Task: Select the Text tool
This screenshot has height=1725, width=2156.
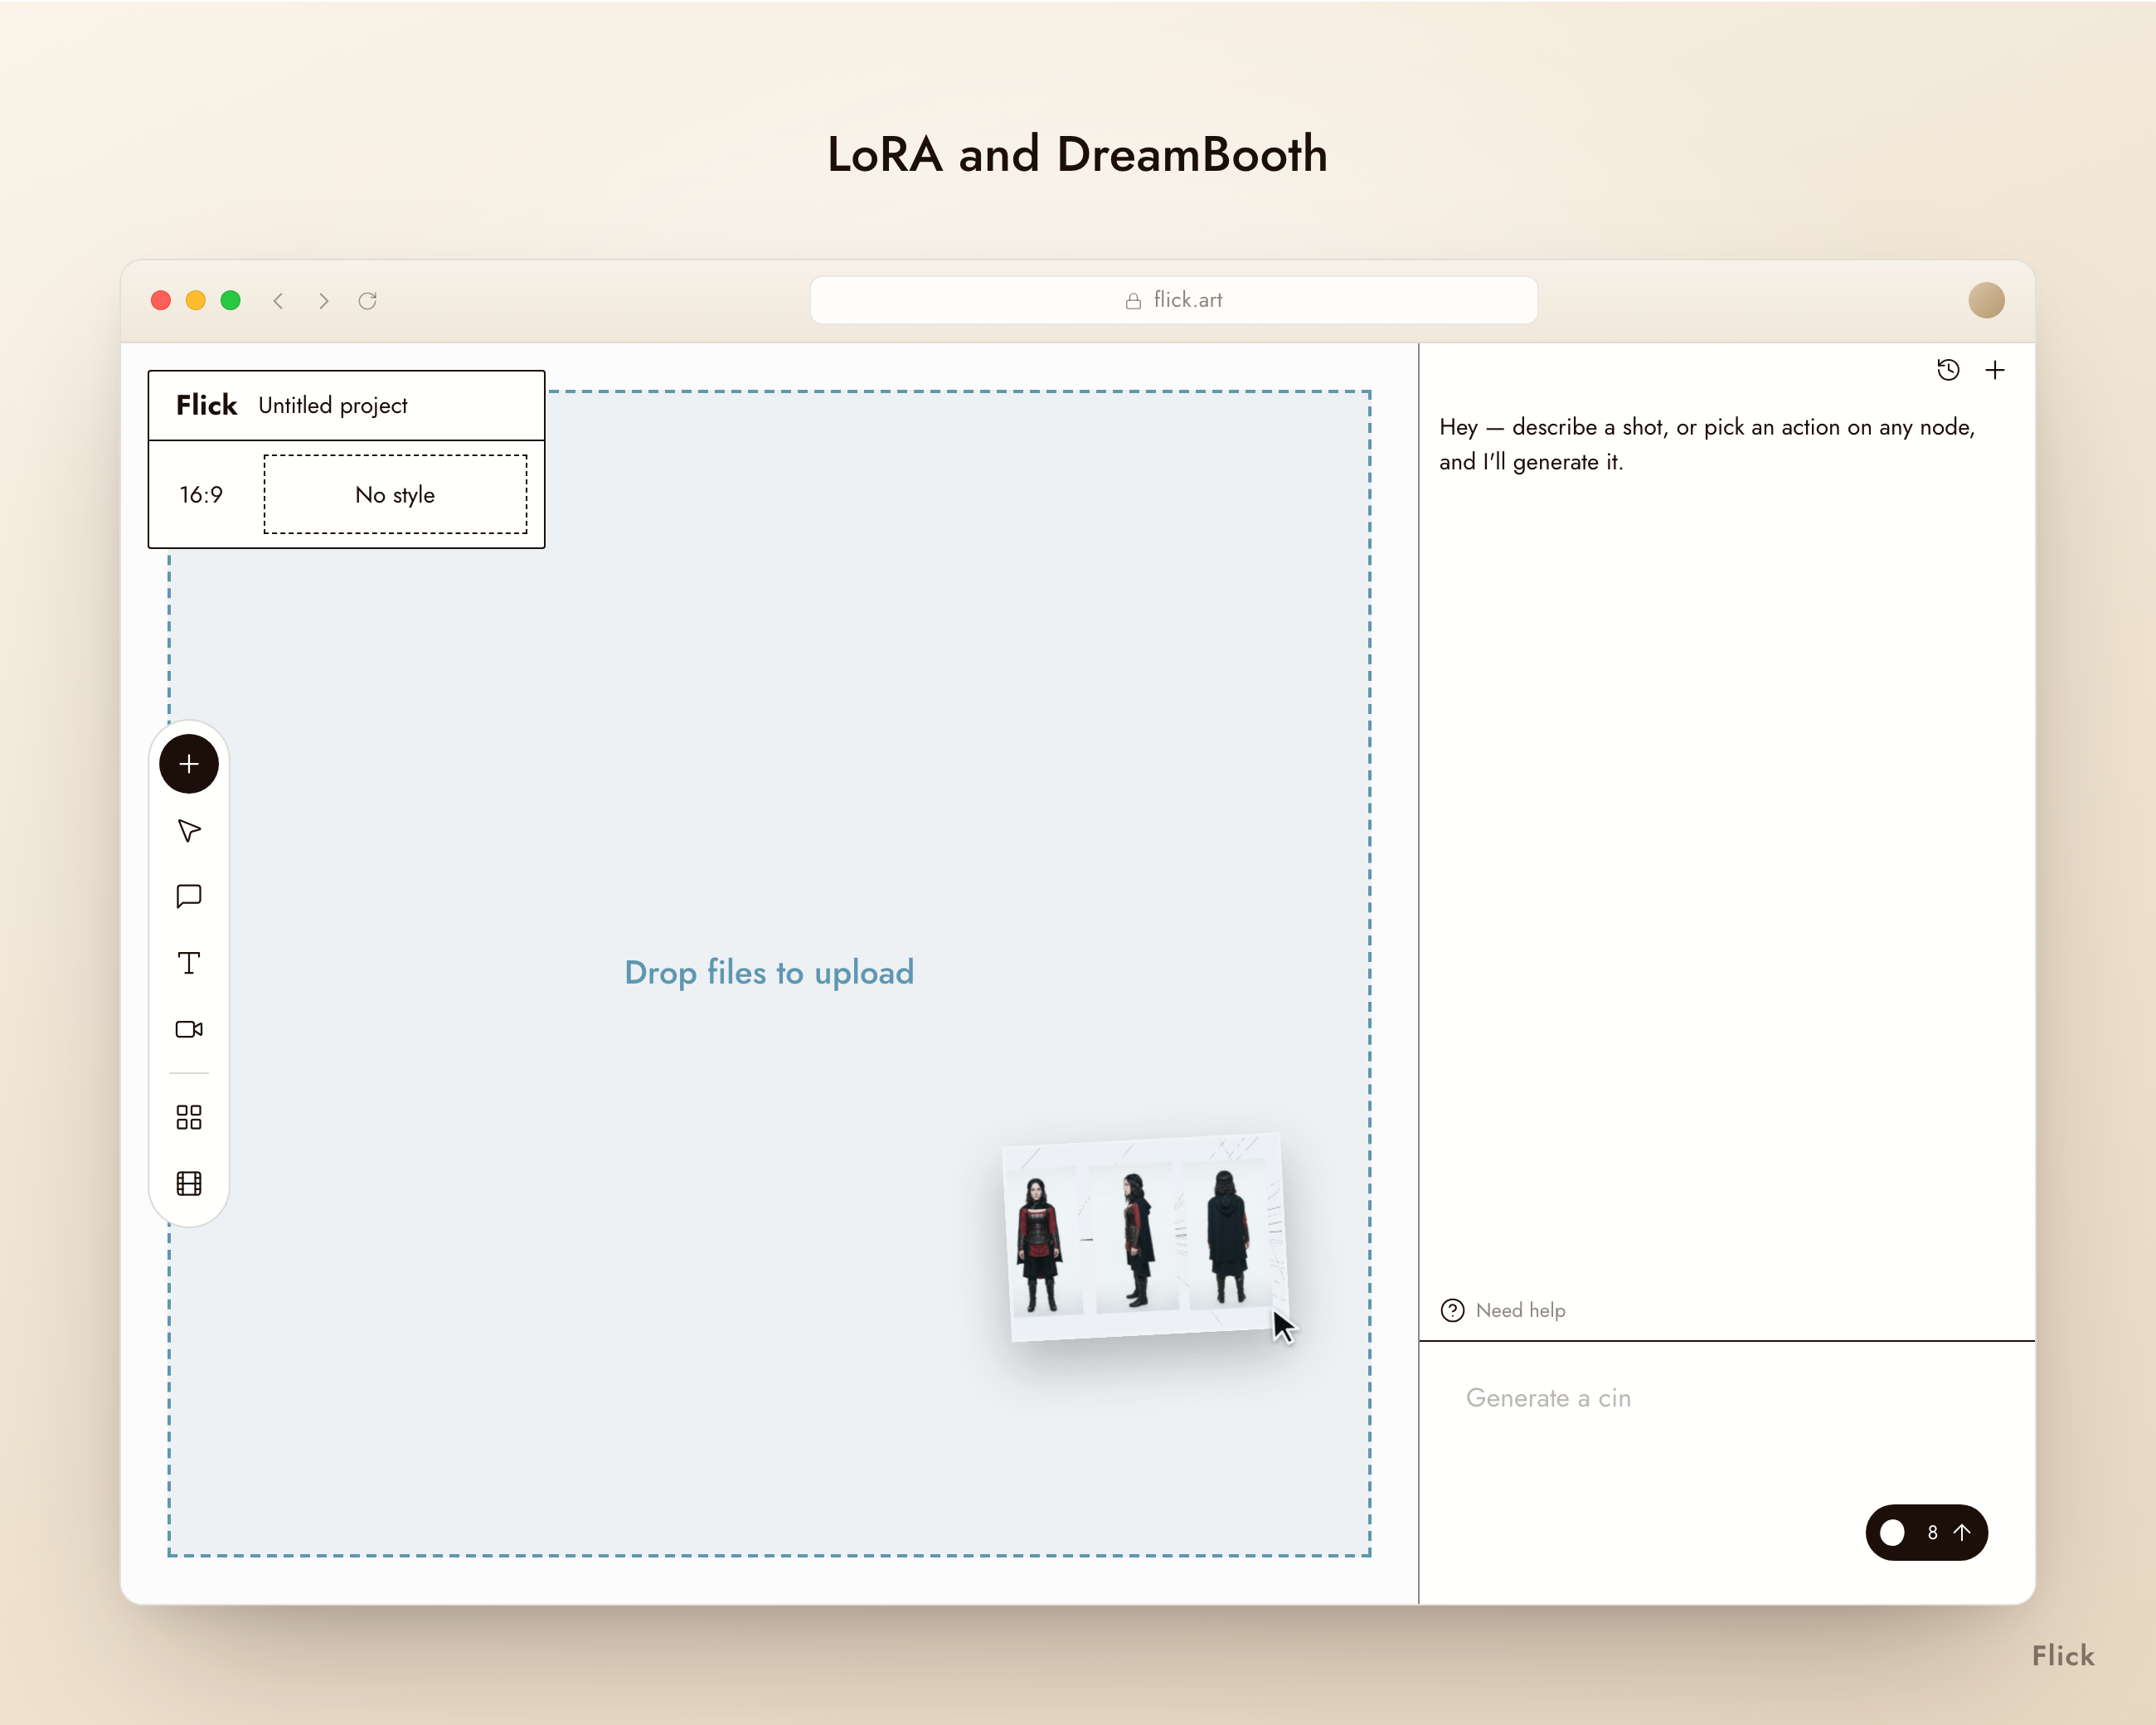Action: 189,963
